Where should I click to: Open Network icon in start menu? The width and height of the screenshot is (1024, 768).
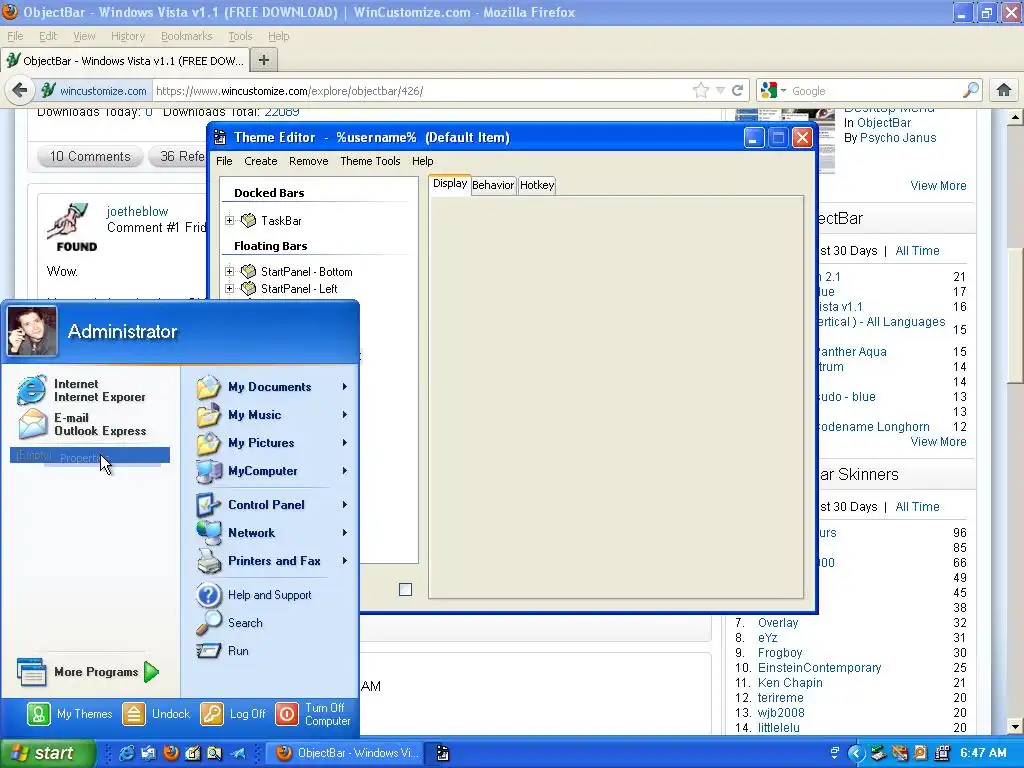[208, 533]
